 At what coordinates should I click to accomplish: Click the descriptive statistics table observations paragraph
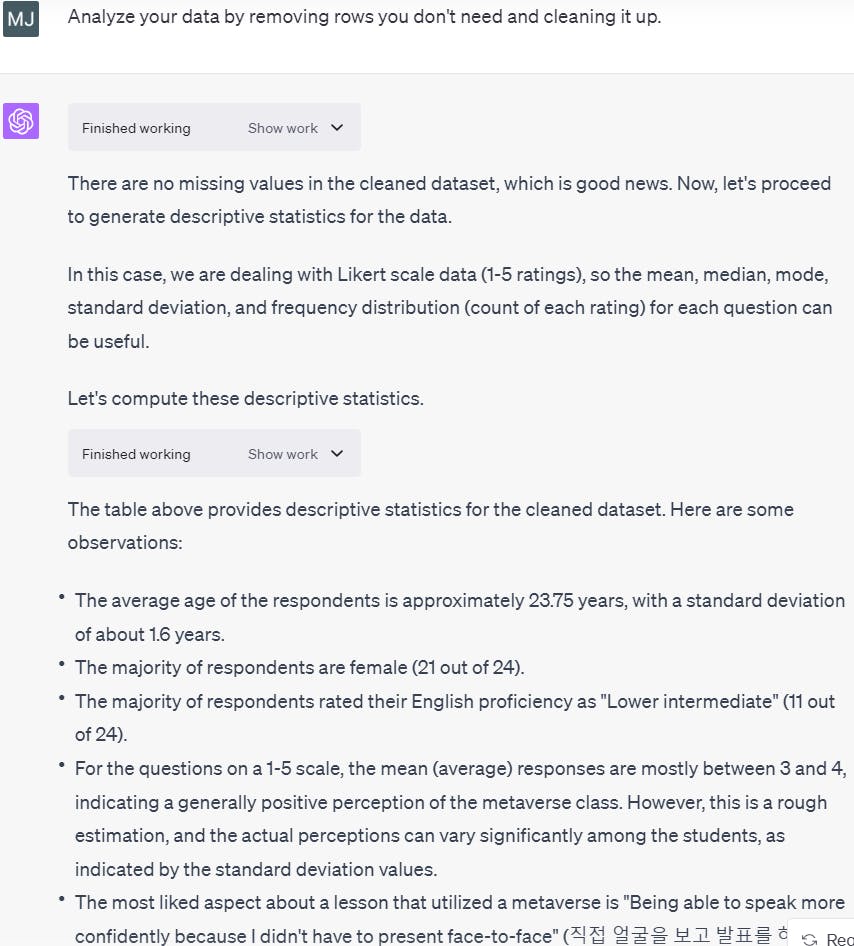430,525
